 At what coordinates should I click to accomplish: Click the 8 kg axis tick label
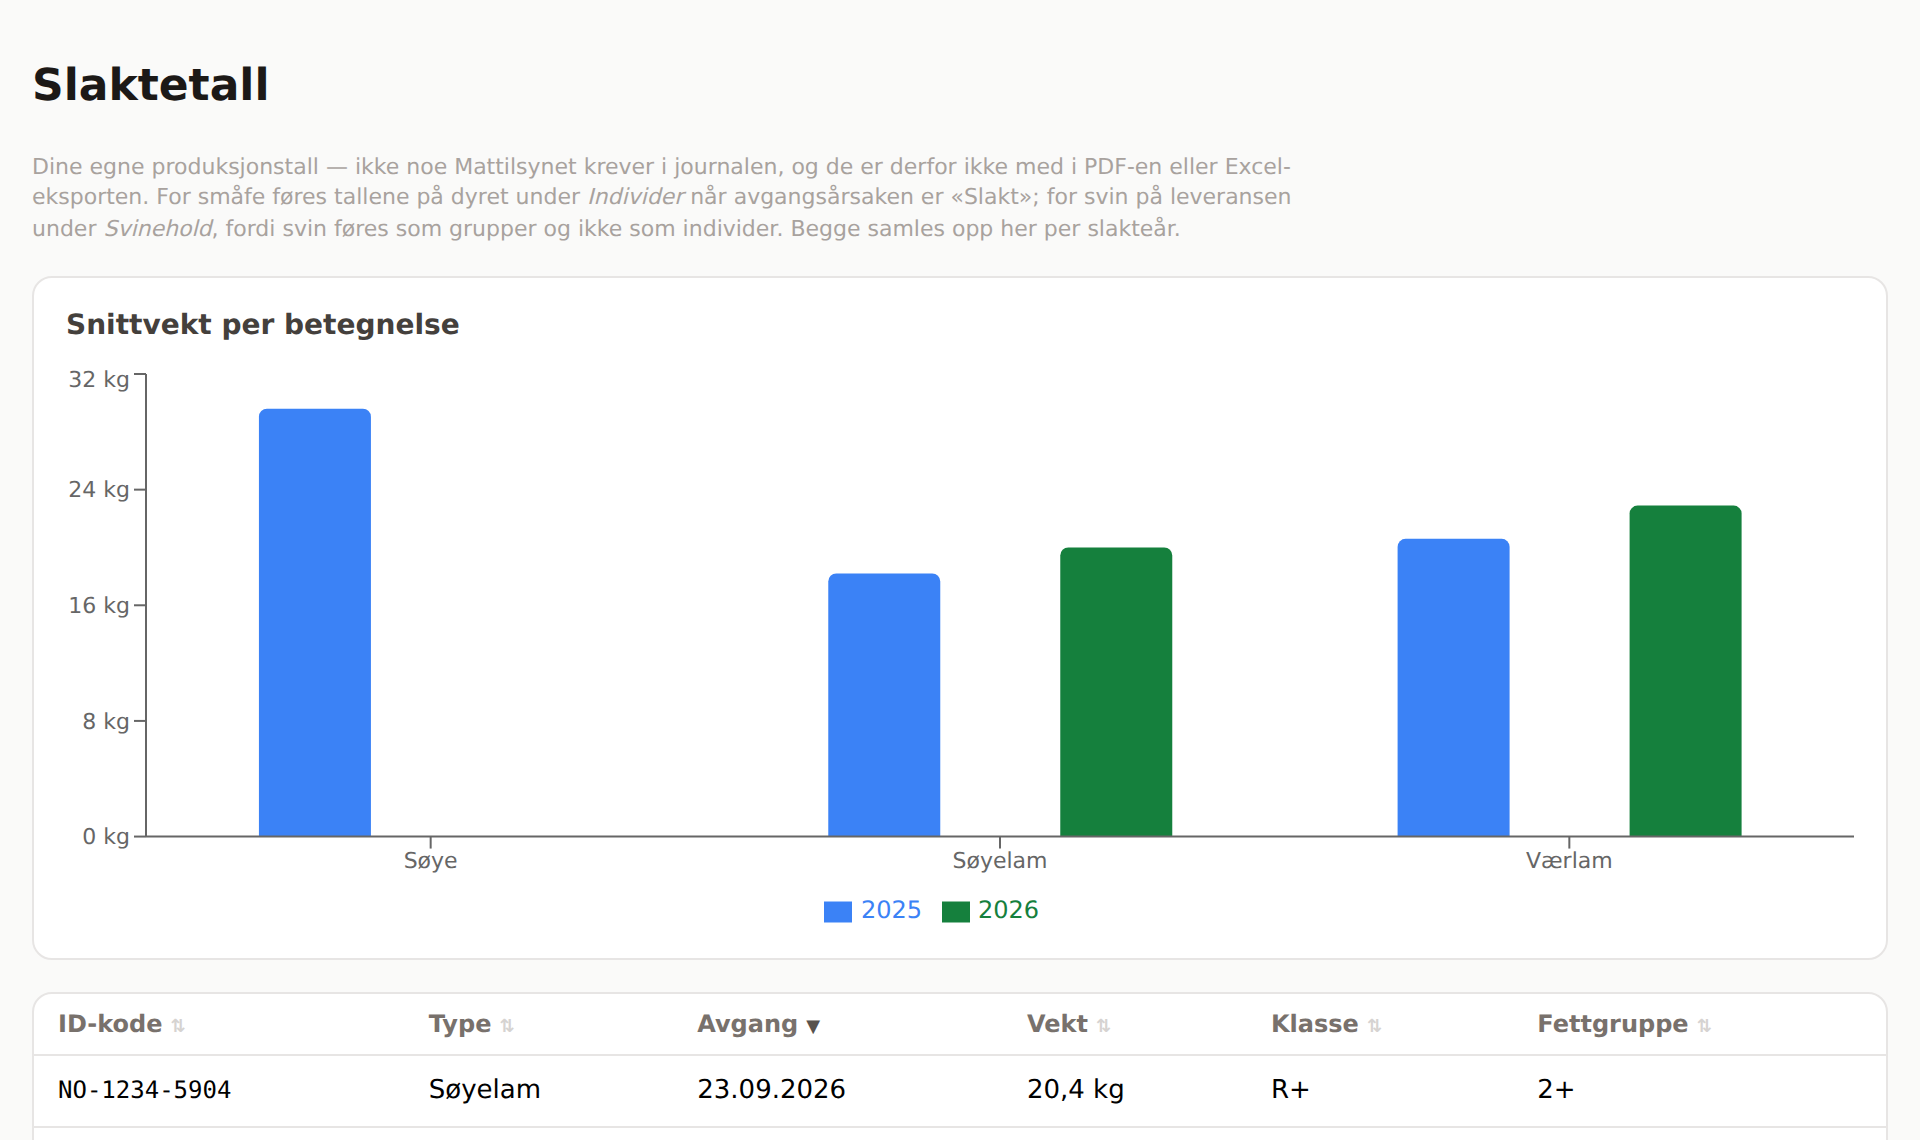tap(106, 721)
